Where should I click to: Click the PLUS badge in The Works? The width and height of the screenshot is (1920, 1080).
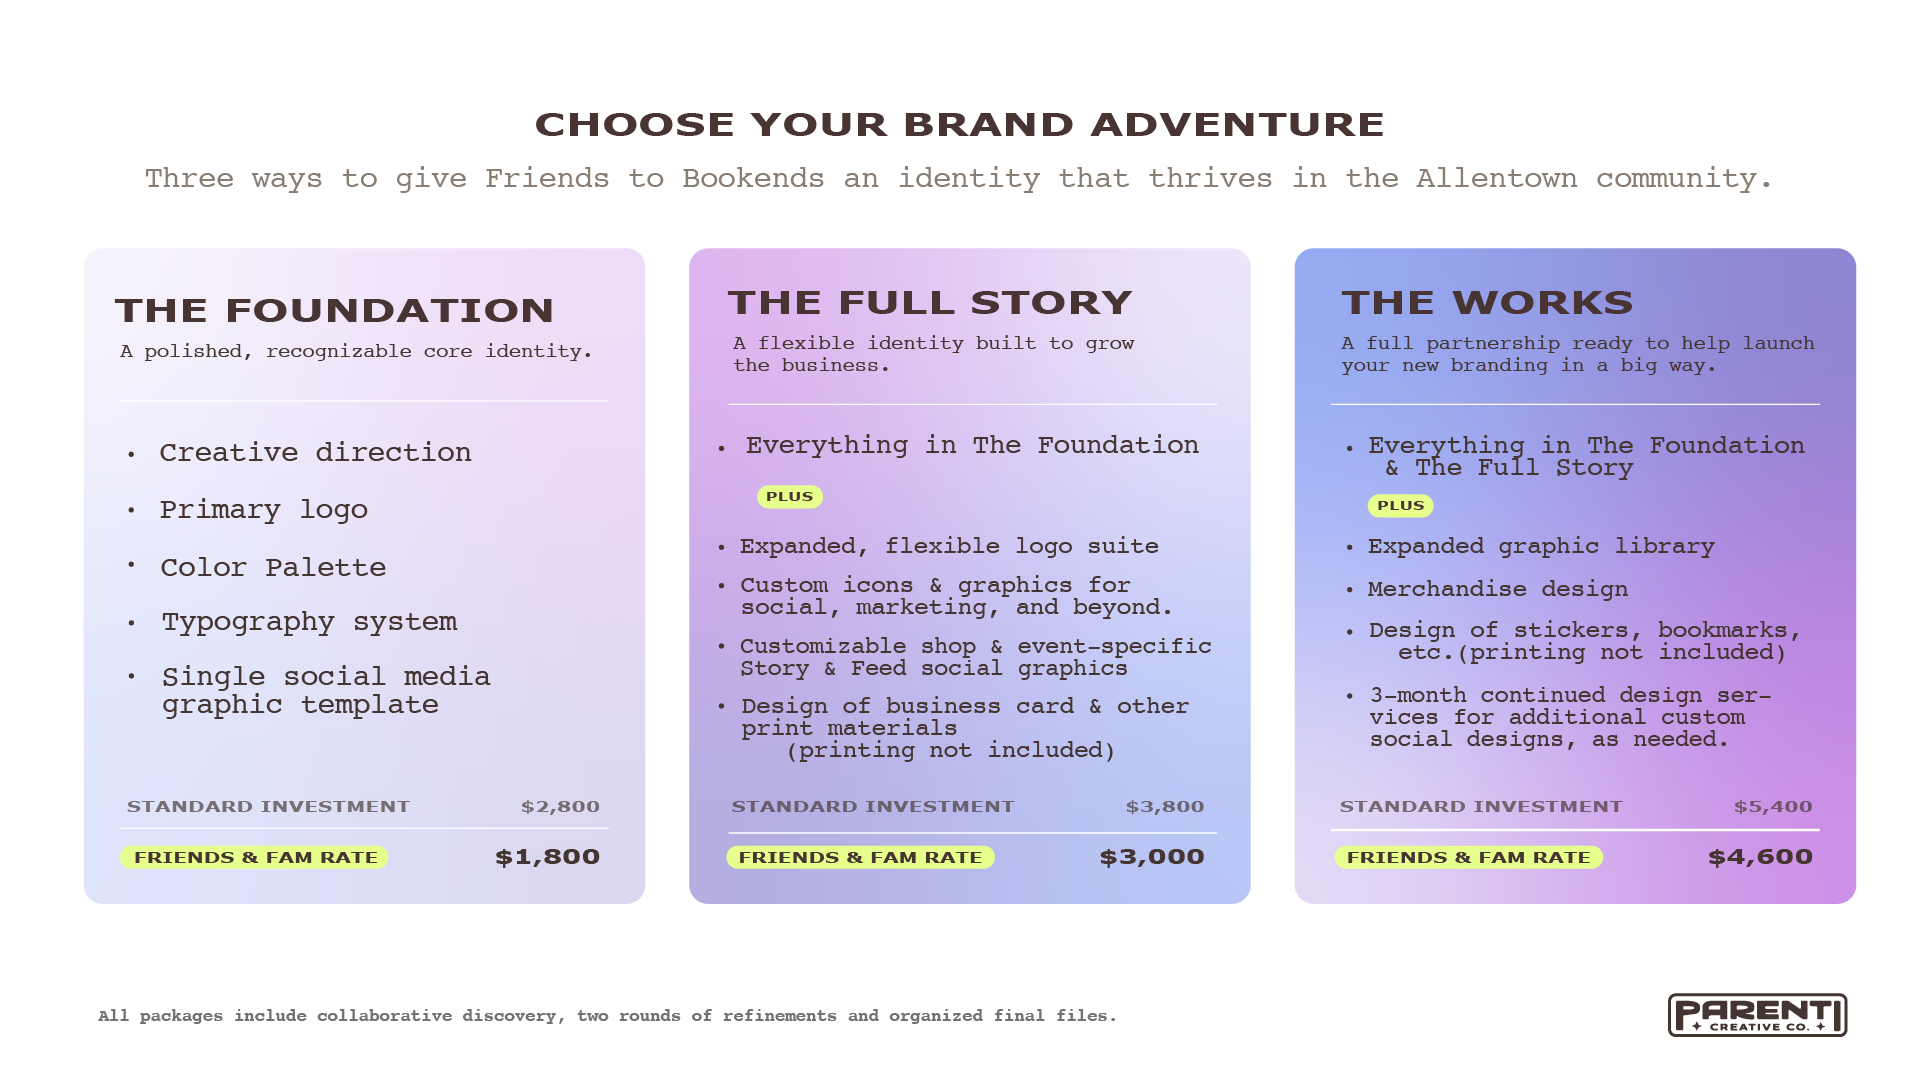(1400, 506)
